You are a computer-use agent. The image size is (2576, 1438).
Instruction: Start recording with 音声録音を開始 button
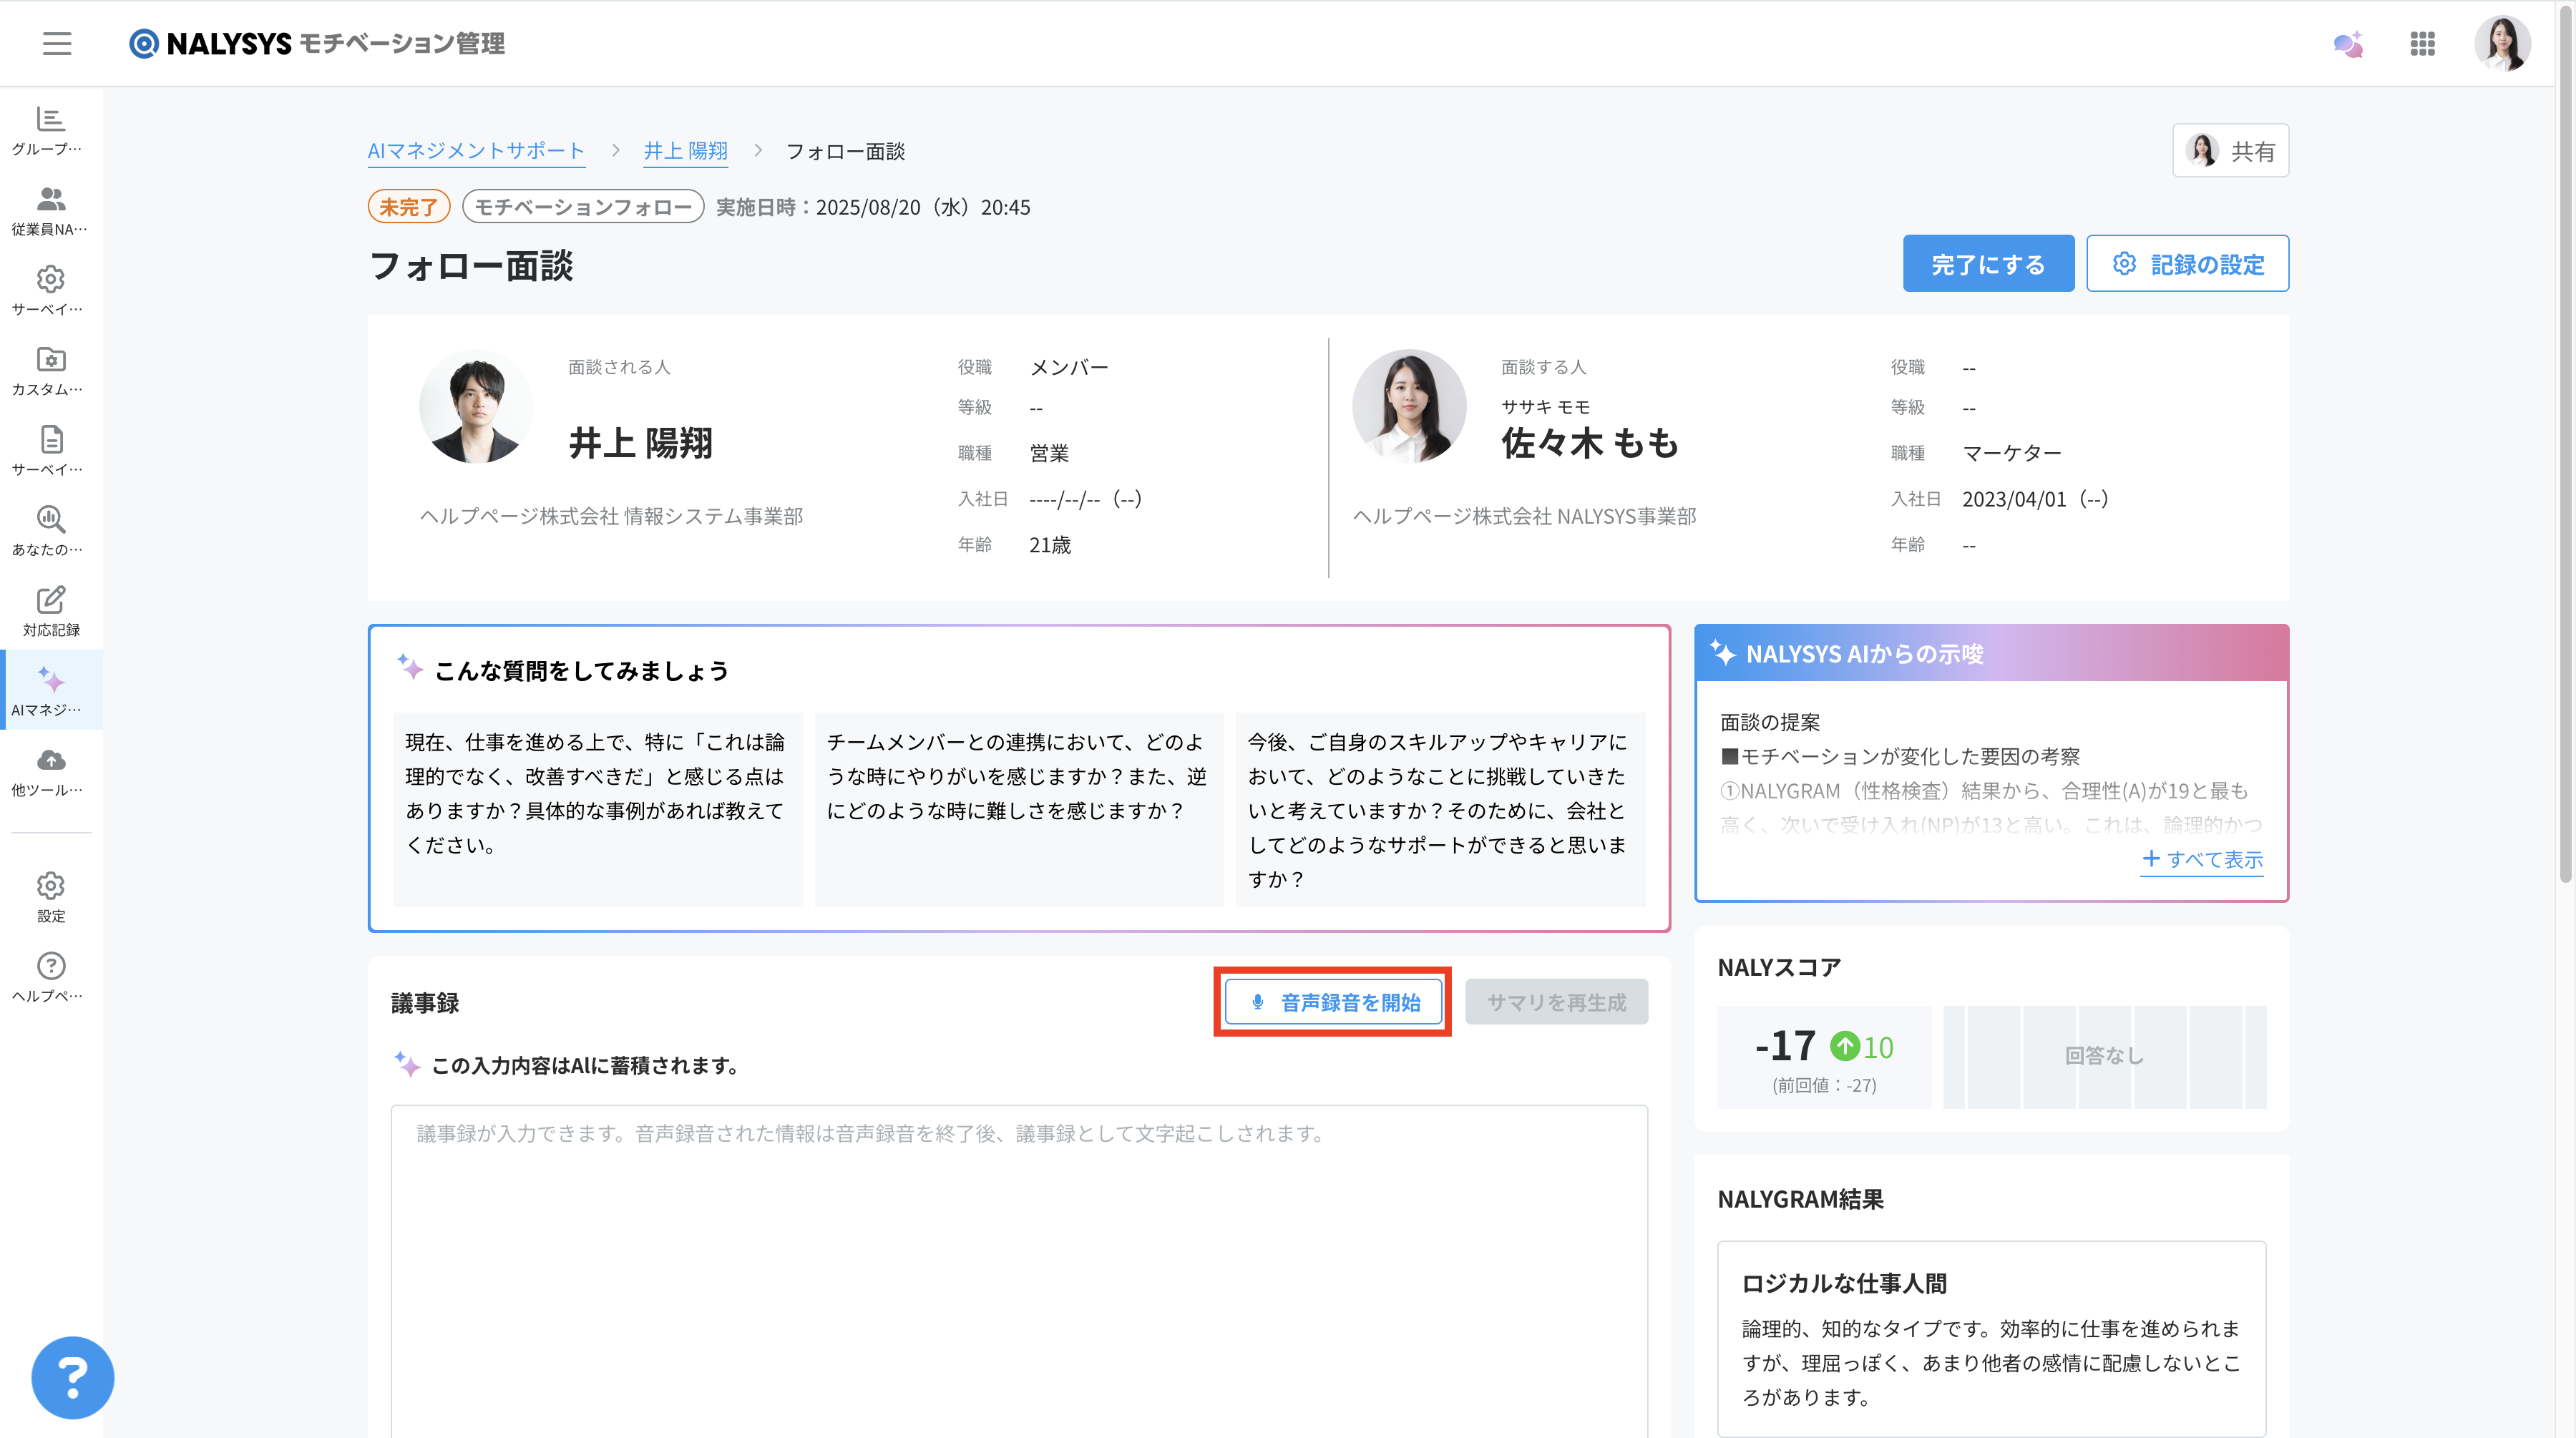(1333, 1002)
